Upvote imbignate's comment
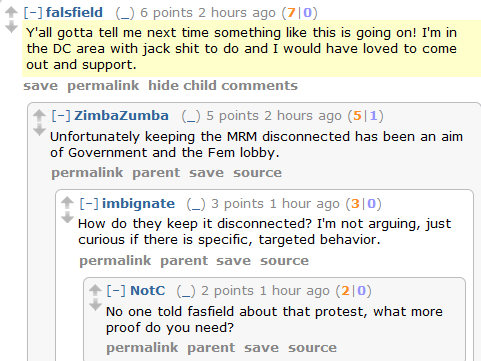This screenshot has width=481, height=361. pos(67,203)
